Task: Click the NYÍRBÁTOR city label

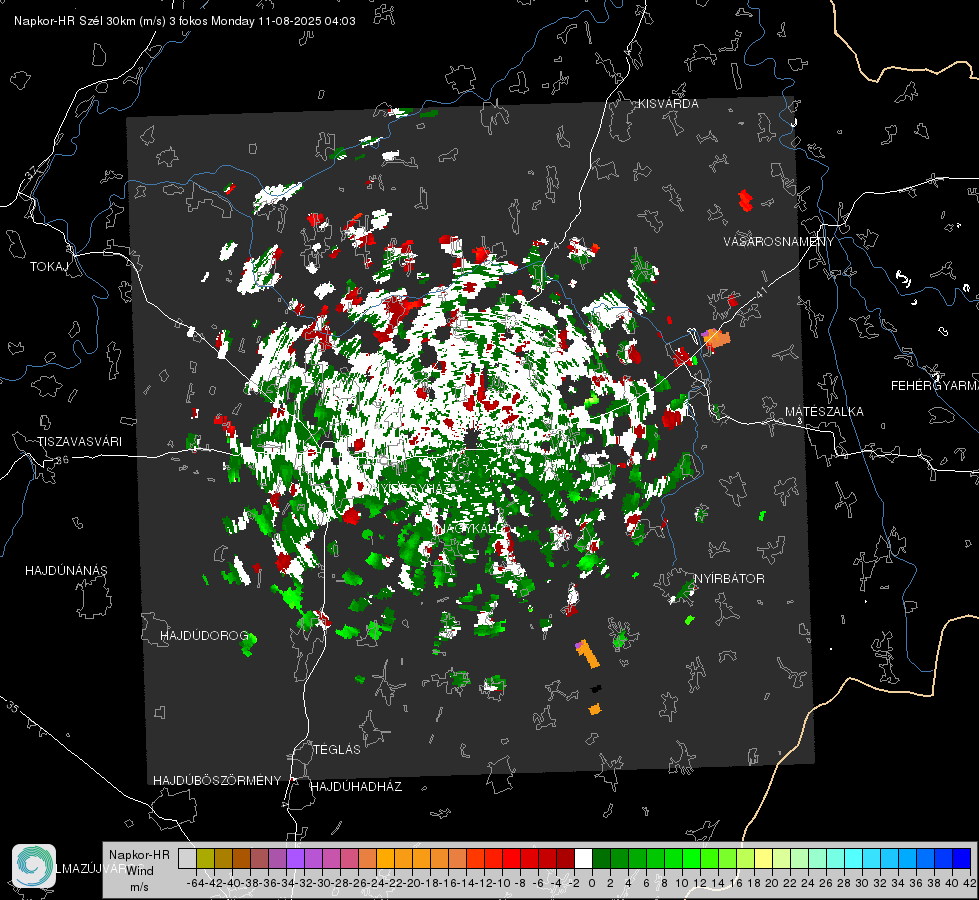Action: click(x=729, y=578)
